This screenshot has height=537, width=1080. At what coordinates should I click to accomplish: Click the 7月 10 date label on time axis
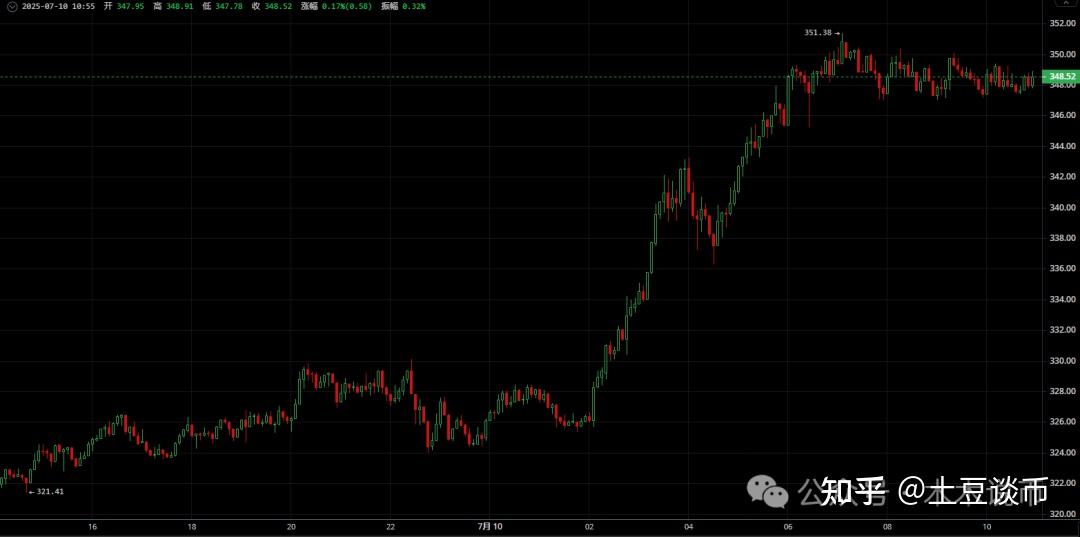[x=490, y=526]
